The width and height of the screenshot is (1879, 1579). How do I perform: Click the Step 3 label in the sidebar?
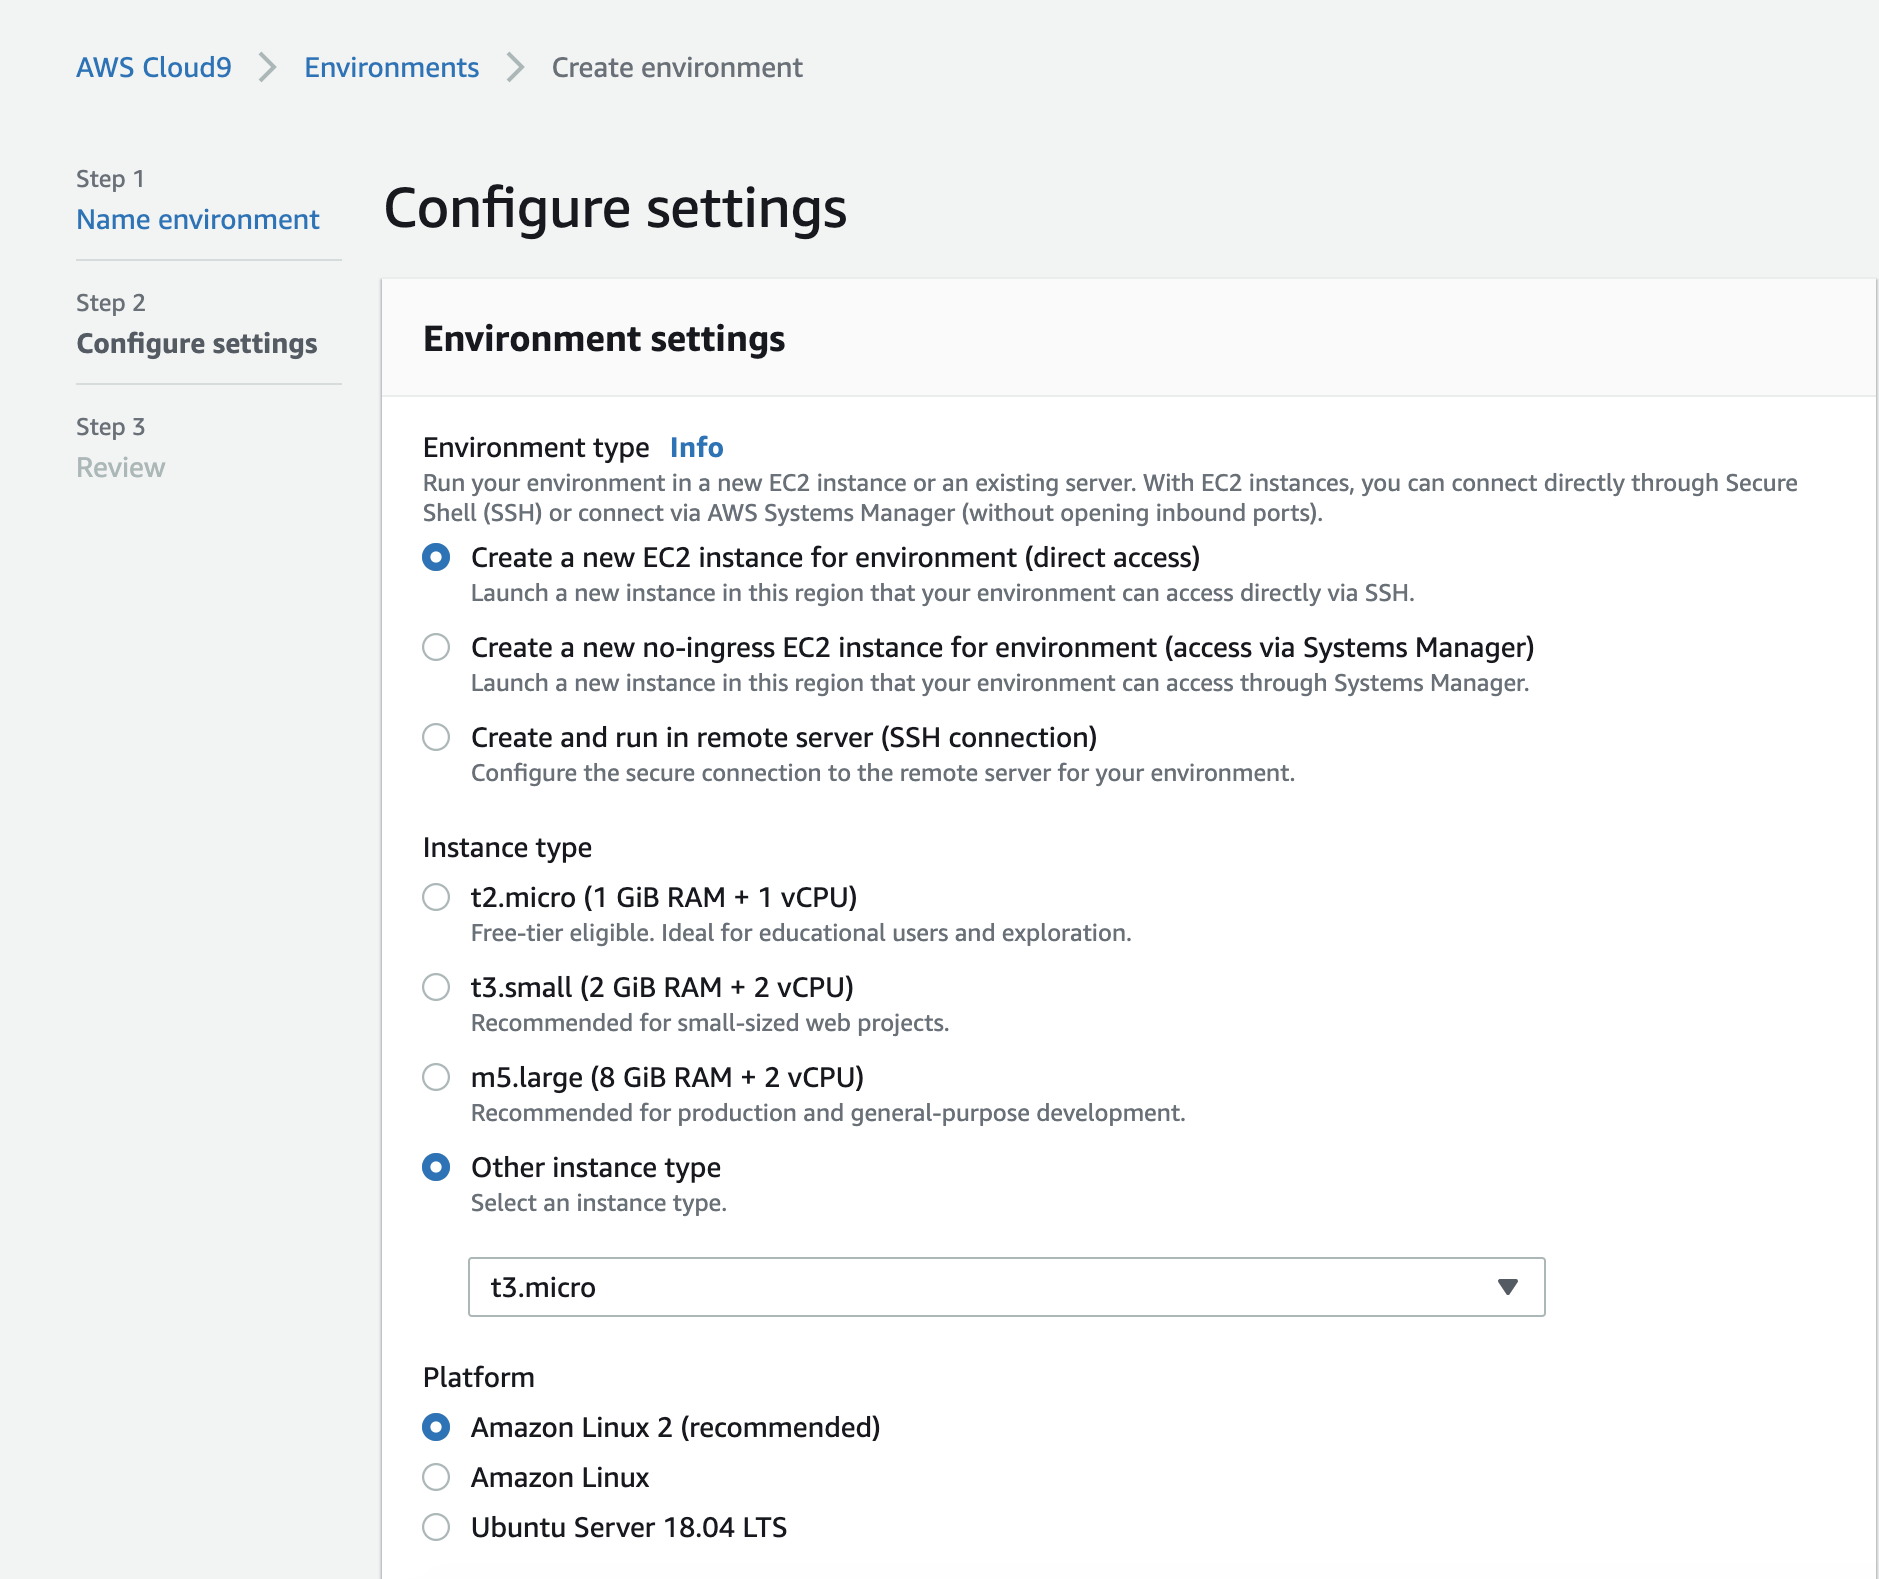tap(111, 427)
